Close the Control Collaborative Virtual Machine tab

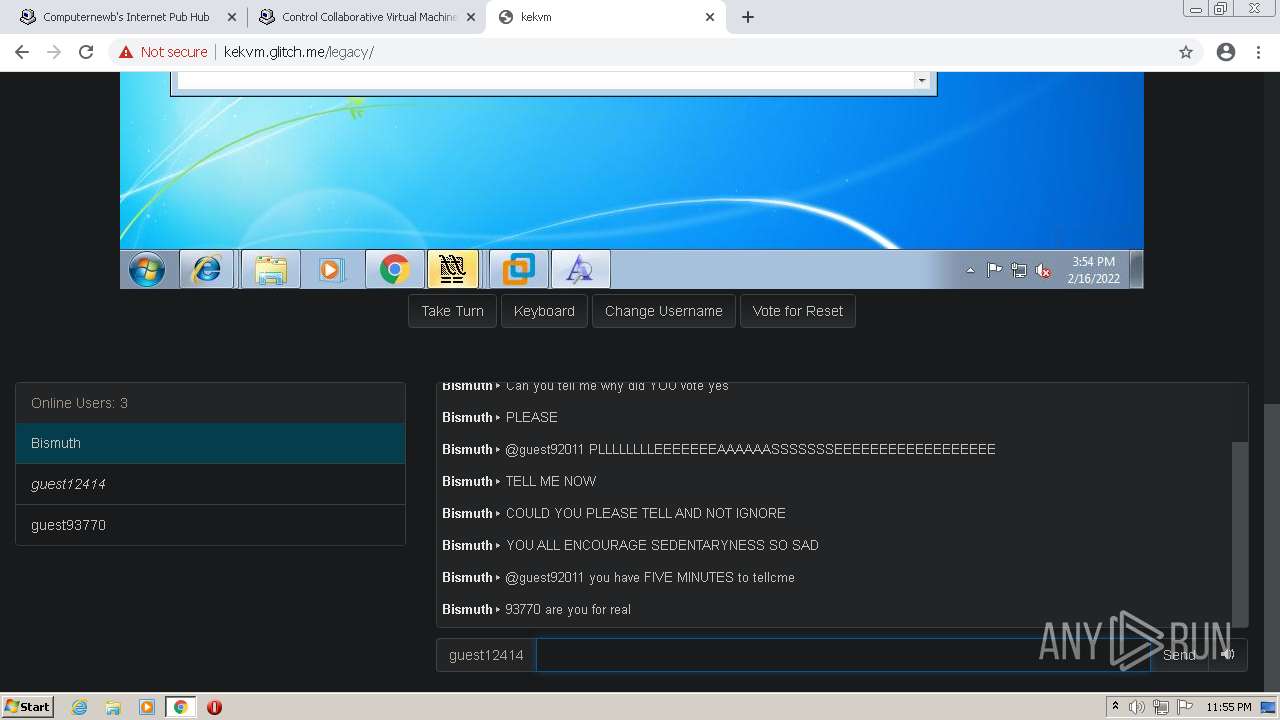point(470,17)
